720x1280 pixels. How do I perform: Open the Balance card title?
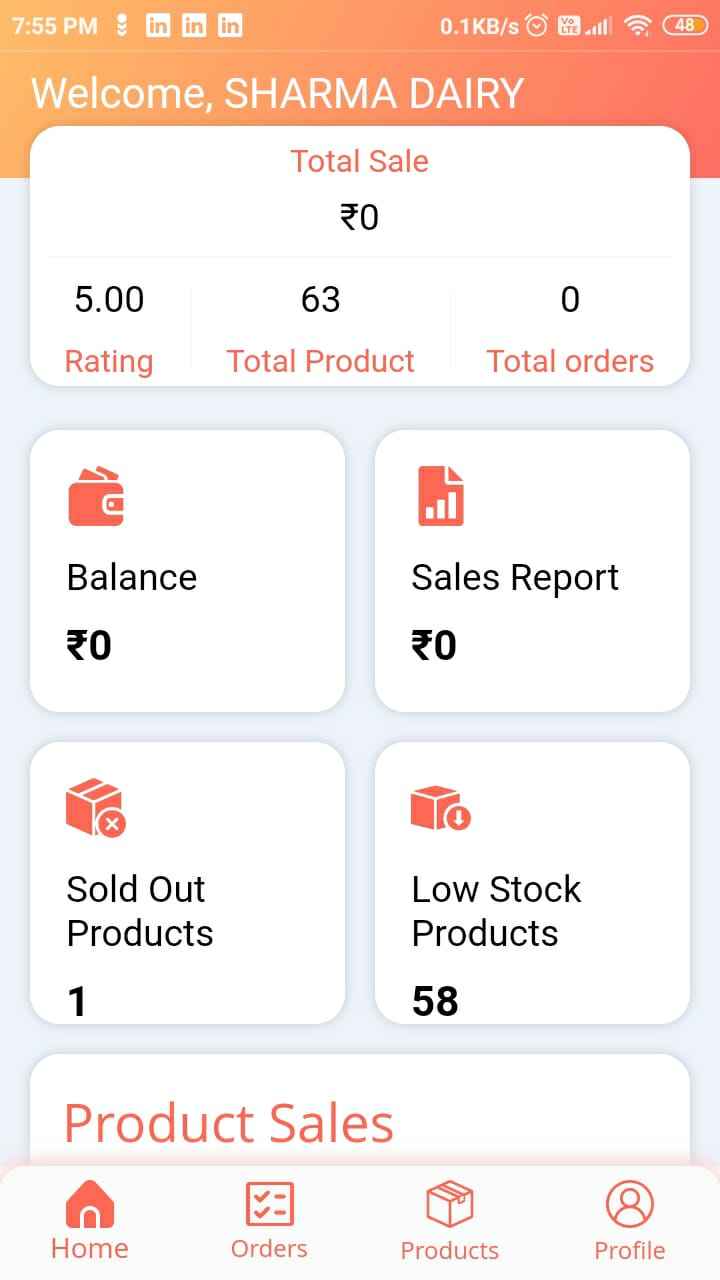click(132, 577)
